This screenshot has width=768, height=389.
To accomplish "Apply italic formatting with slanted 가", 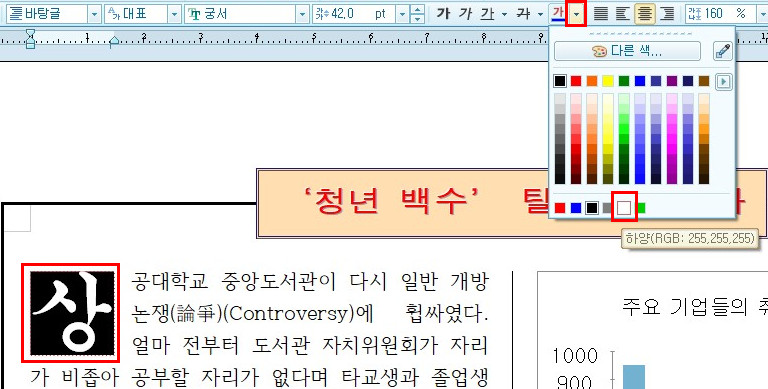I will [x=465, y=14].
